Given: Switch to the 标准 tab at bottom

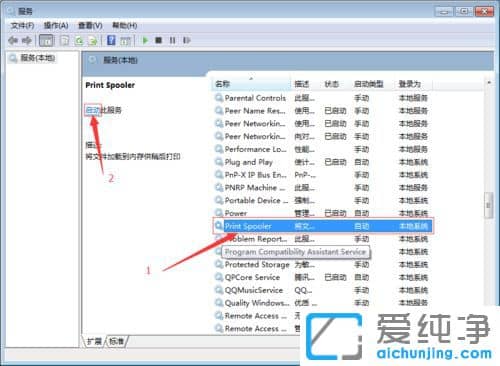Looking at the screenshot, I should tap(116, 341).
